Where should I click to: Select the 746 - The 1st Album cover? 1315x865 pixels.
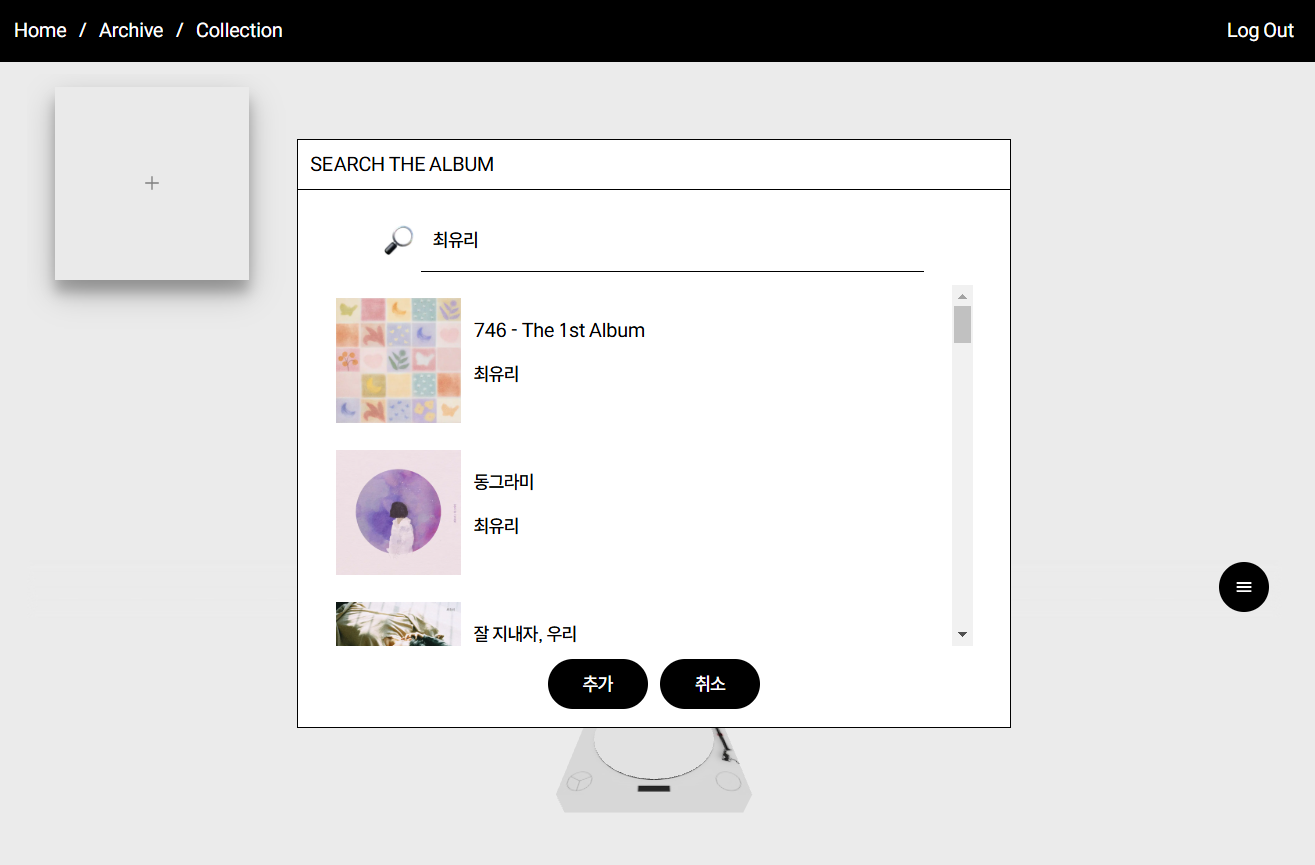point(398,360)
